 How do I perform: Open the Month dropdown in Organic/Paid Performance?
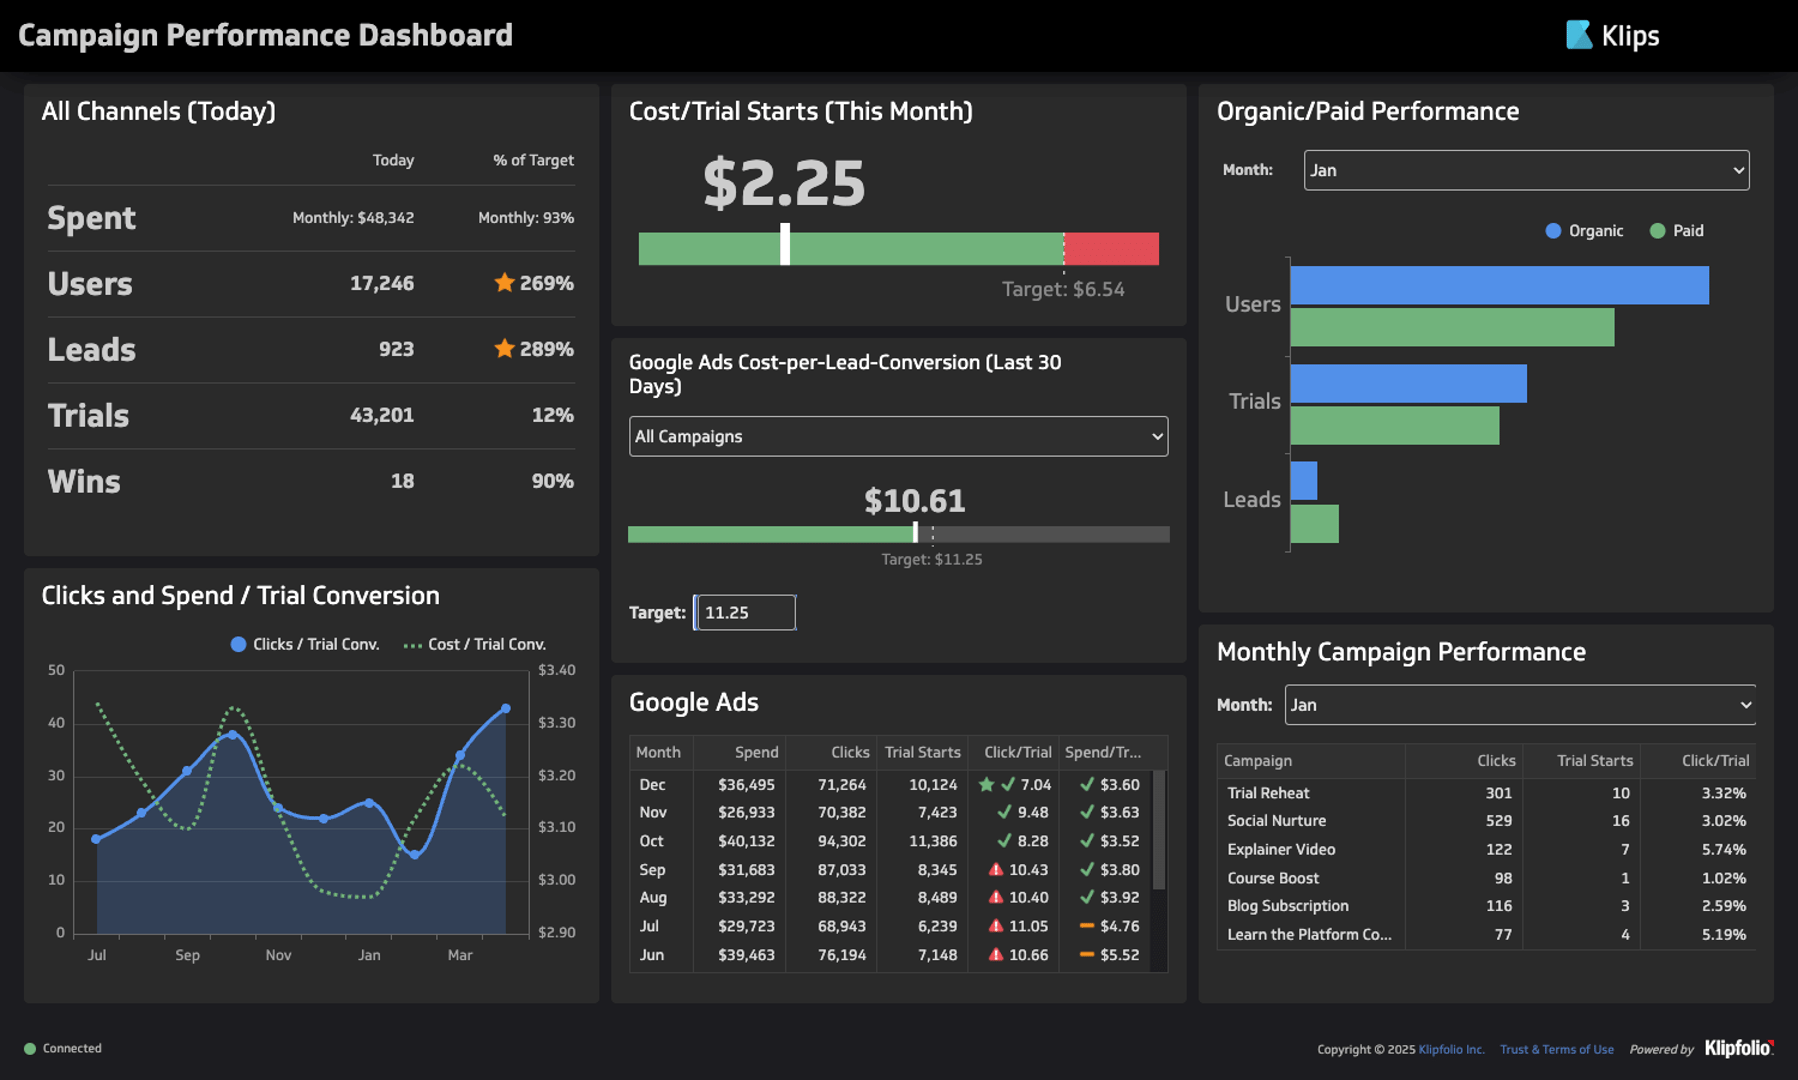tap(1525, 170)
